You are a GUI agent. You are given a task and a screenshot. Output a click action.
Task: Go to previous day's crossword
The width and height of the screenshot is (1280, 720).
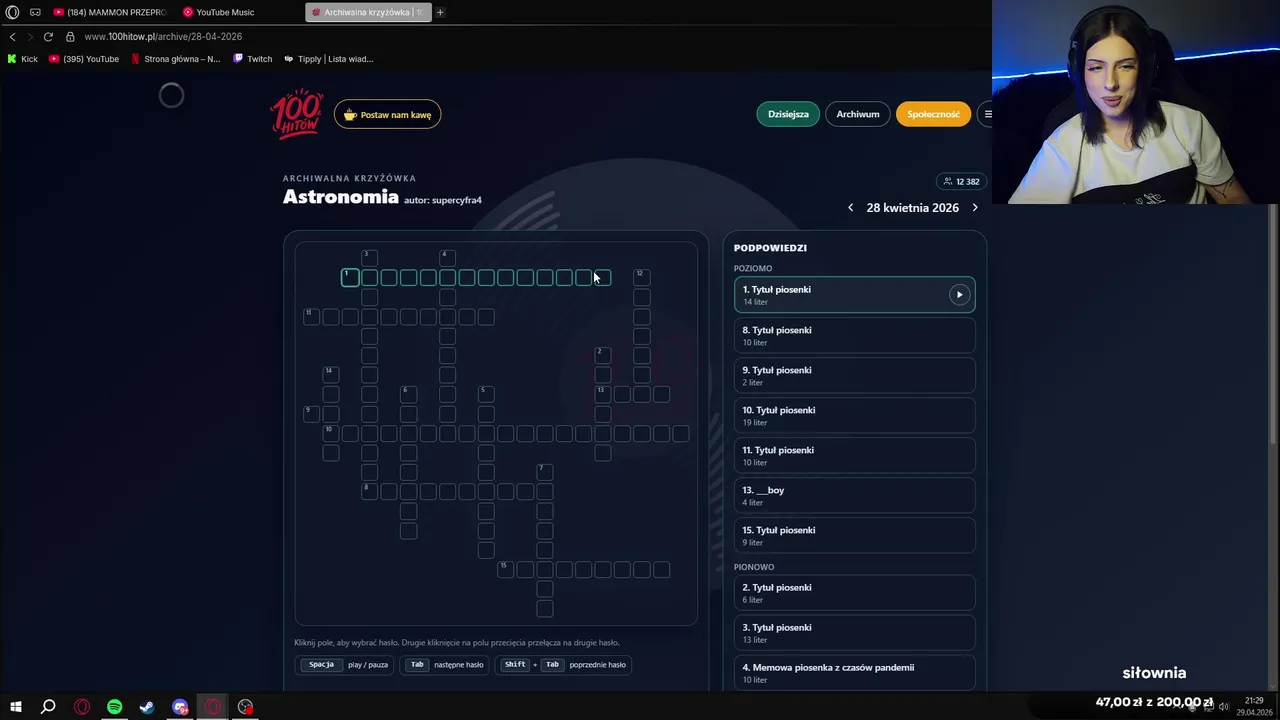pyautogui.click(x=851, y=208)
